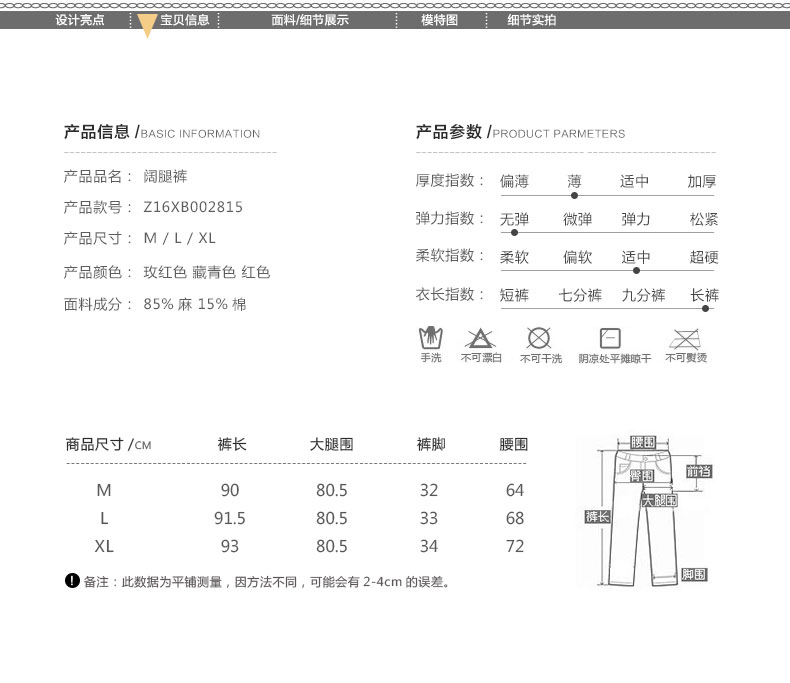This screenshot has height=683, width=790.
Task: Click the 裤脚 value 33
Action: [x=429, y=518]
